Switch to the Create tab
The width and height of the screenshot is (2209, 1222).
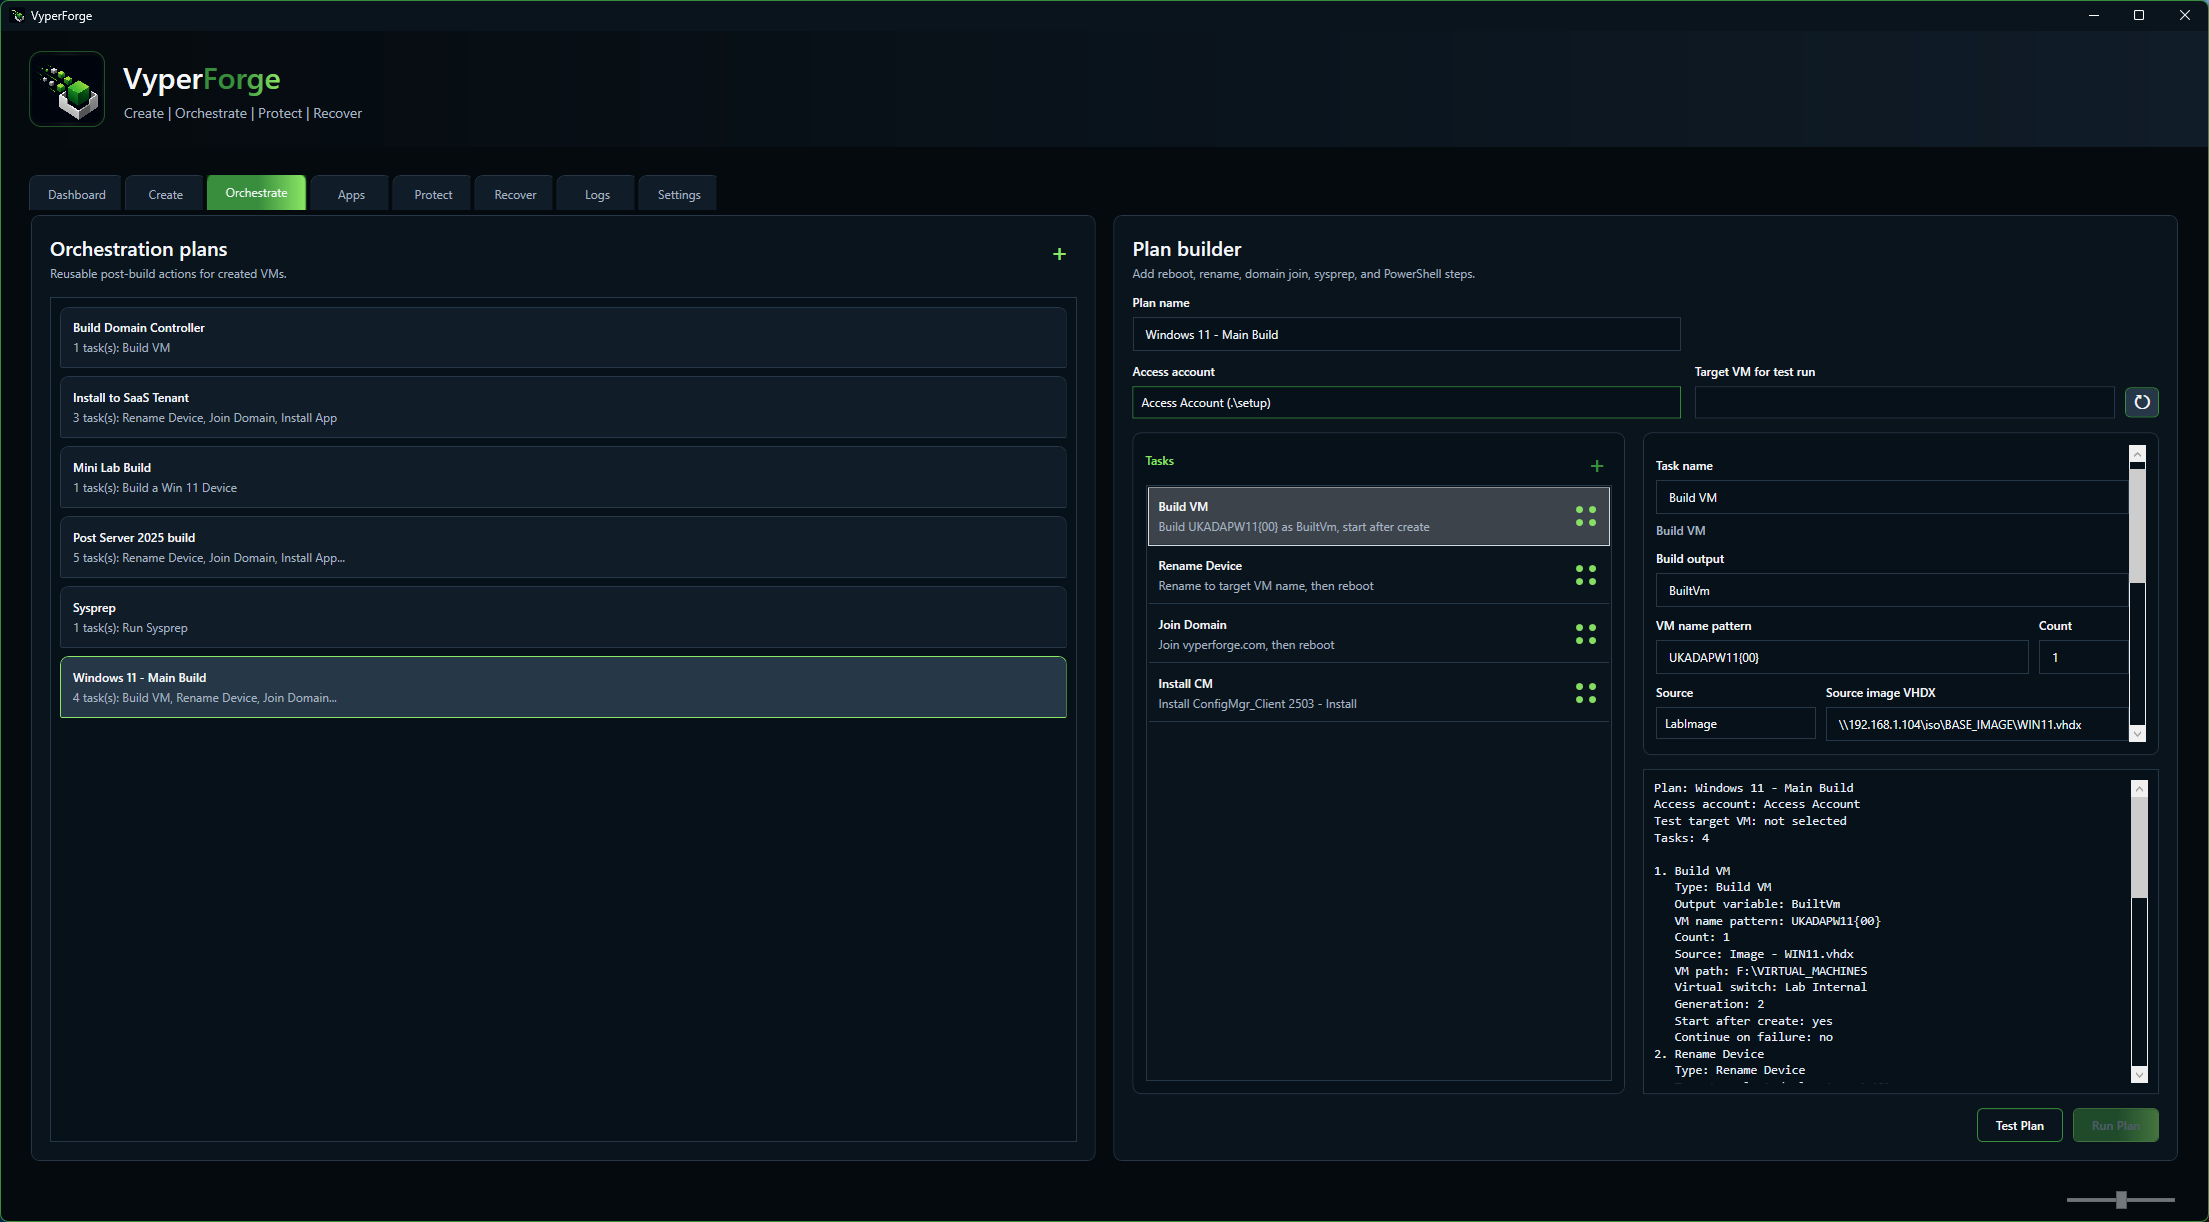(x=165, y=194)
